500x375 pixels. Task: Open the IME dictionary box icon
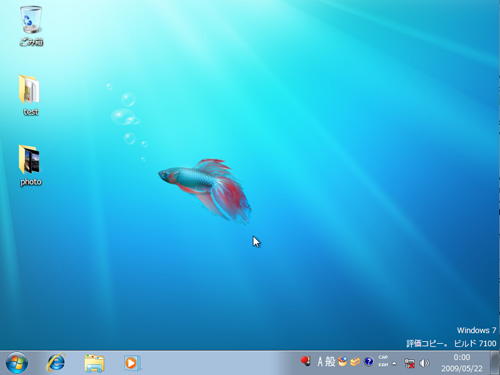[x=355, y=362]
